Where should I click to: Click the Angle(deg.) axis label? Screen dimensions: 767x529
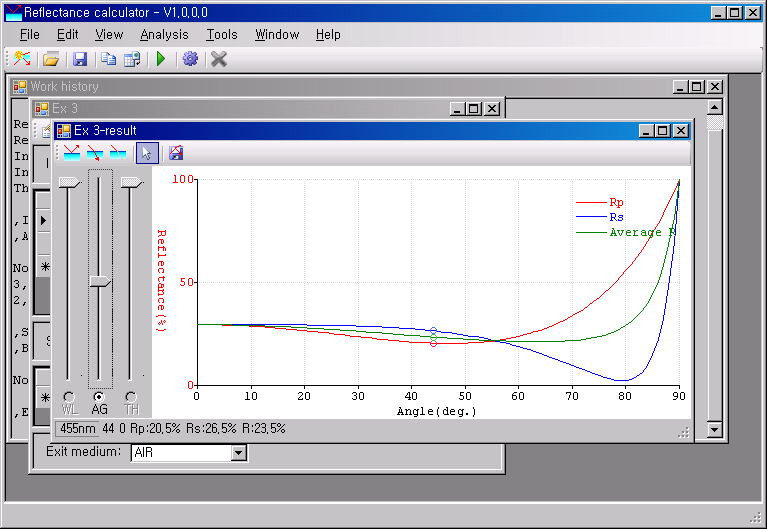436,412
